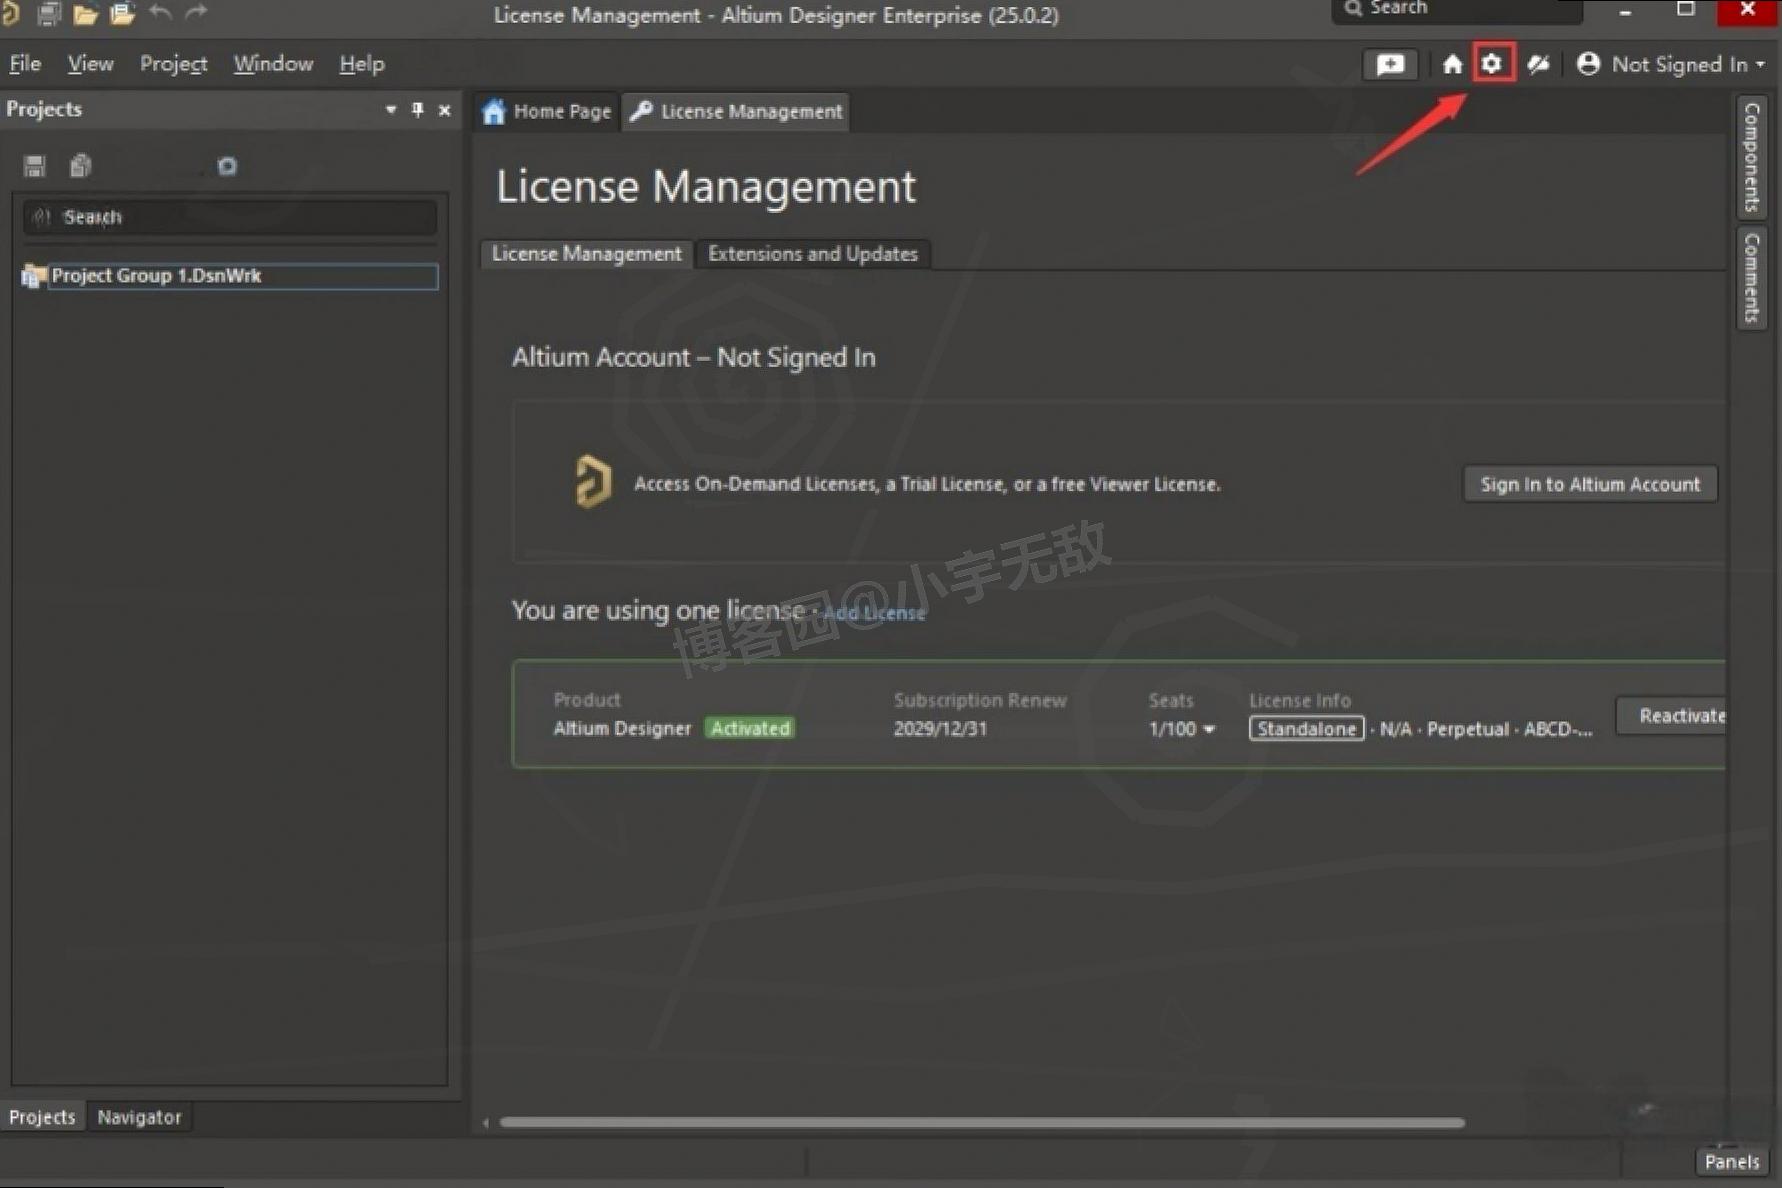The width and height of the screenshot is (1782, 1188).
Task: Open the settings gear icon in the toolbar
Action: click(1493, 63)
